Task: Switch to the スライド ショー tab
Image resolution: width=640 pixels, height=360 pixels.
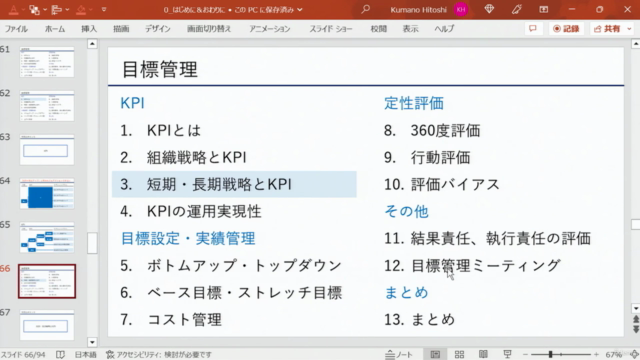Action: click(331, 29)
